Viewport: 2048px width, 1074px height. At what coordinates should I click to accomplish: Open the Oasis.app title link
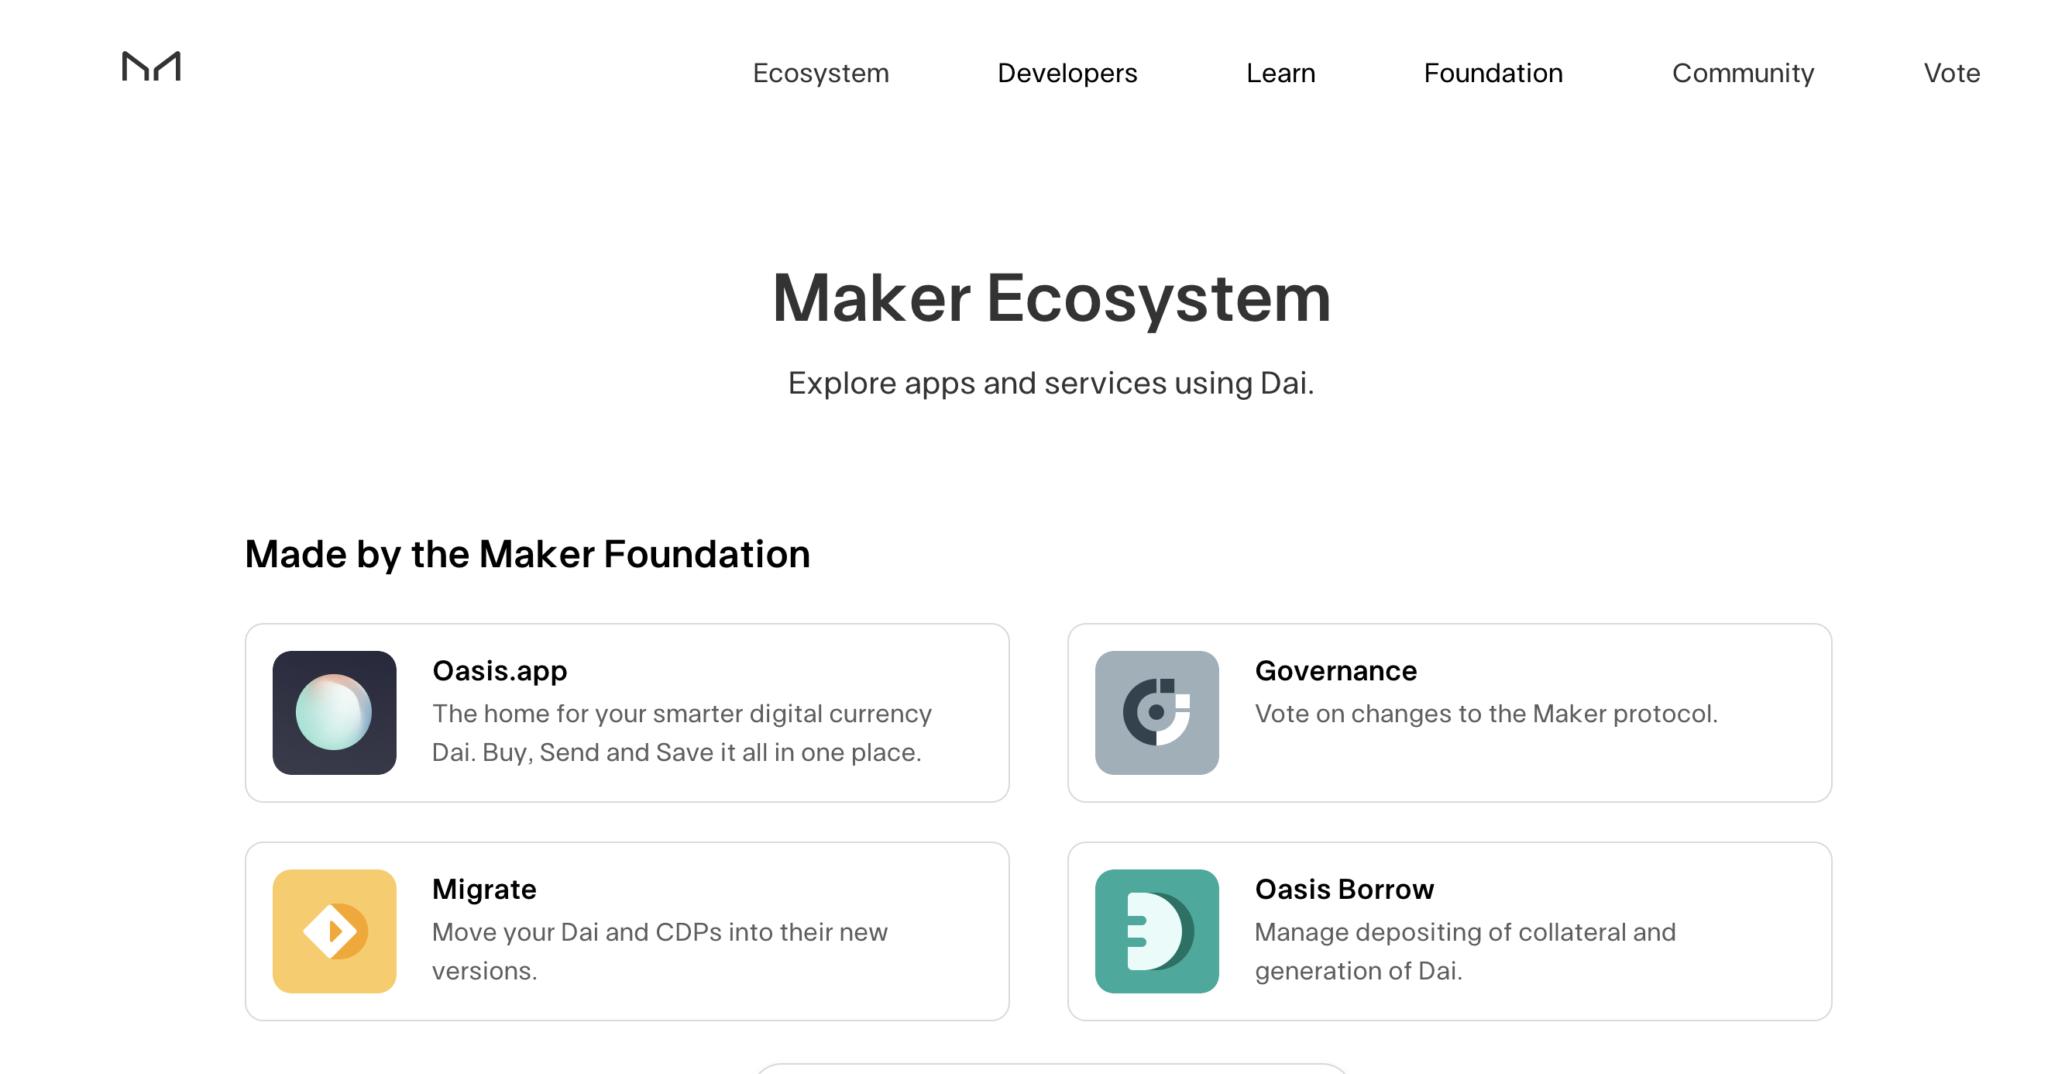coord(500,671)
